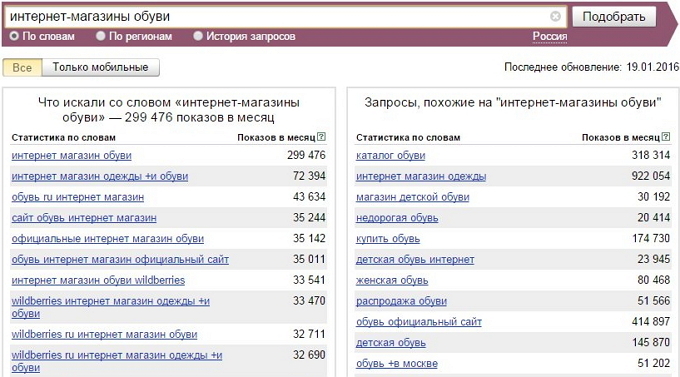Click the value '80 468'
This screenshot has width=680, height=377.
click(x=654, y=280)
